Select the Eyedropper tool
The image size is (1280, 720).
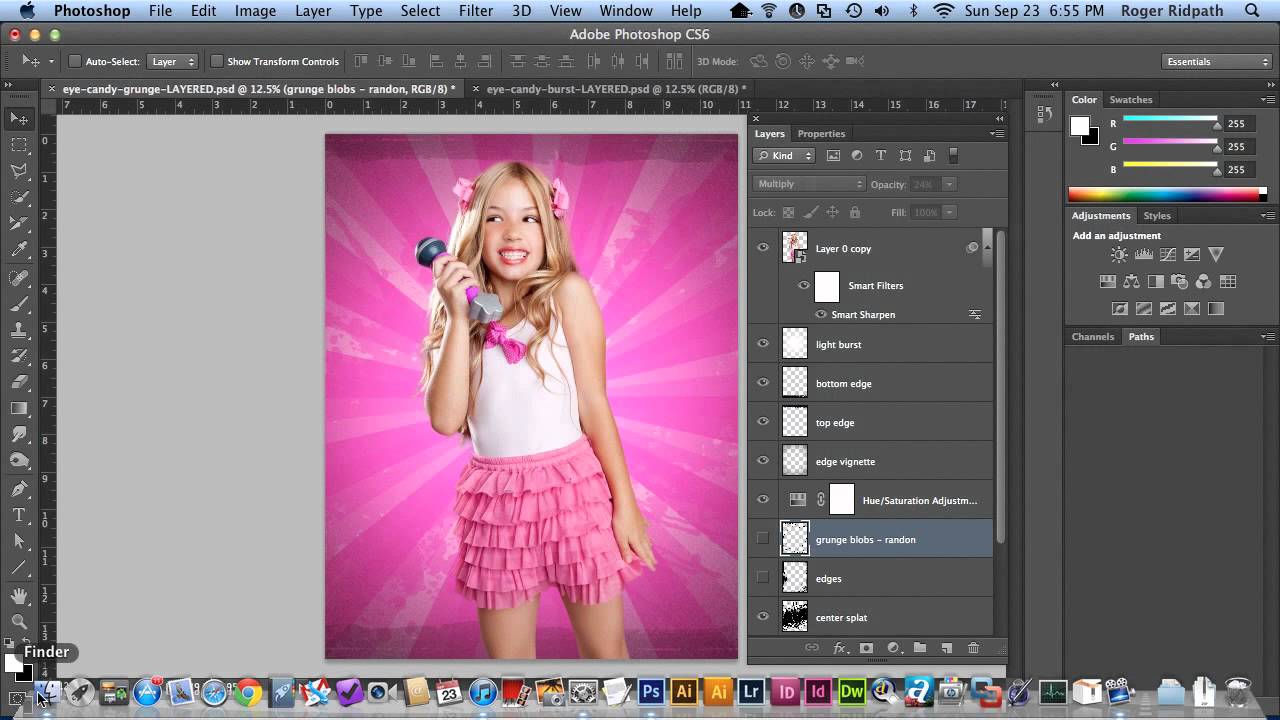pos(19,250)
